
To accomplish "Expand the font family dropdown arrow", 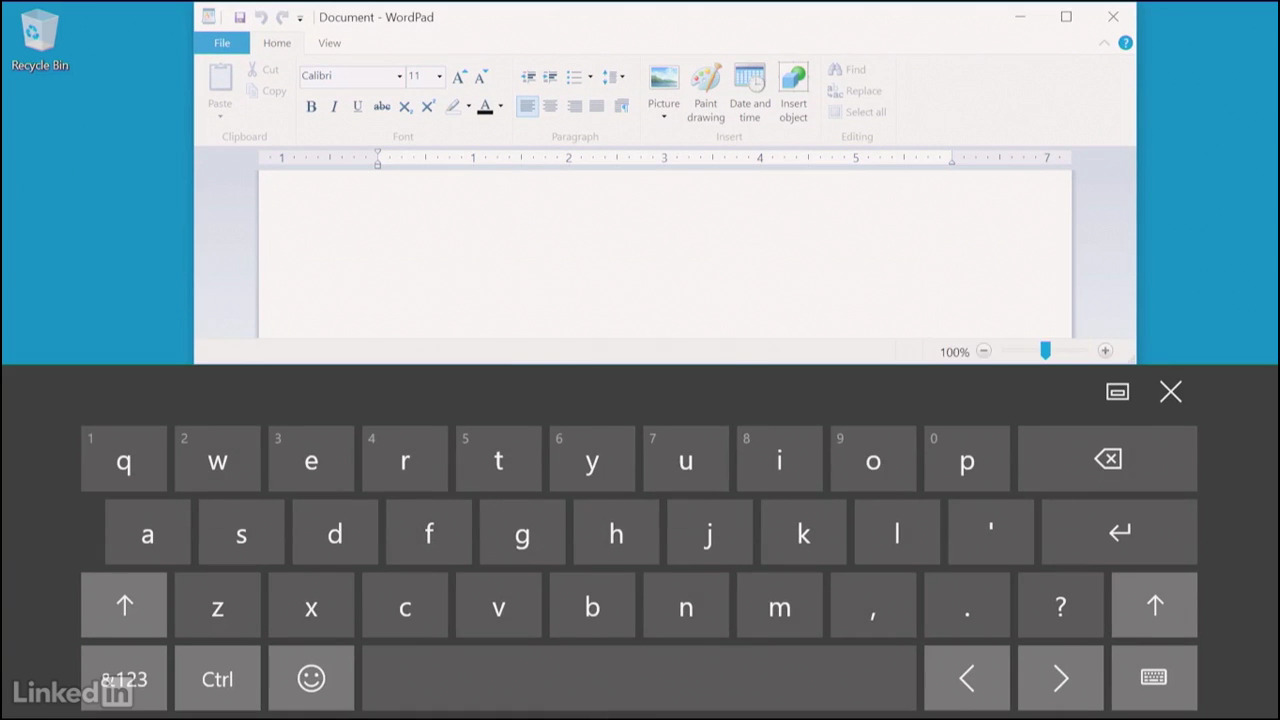I will (x=399, y=76).
